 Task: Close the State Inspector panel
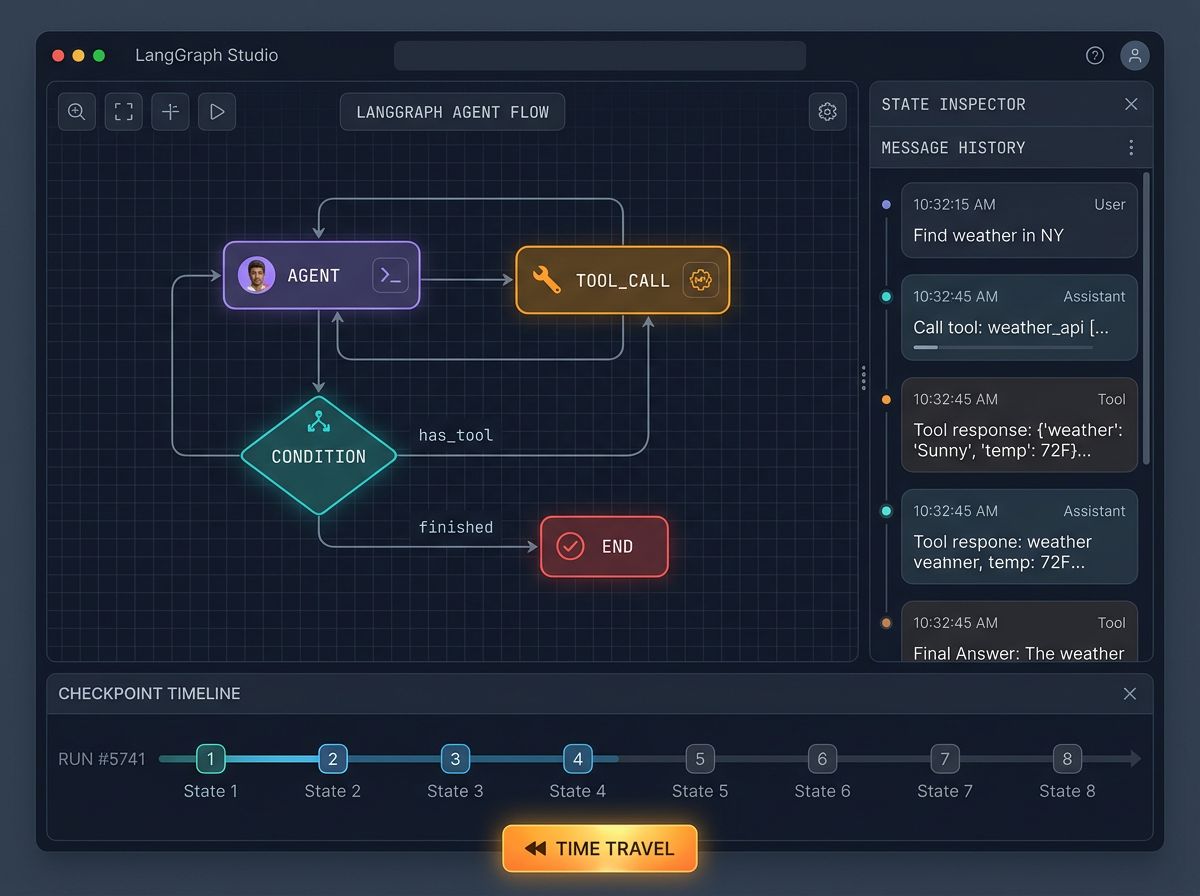pos(1131,104)
